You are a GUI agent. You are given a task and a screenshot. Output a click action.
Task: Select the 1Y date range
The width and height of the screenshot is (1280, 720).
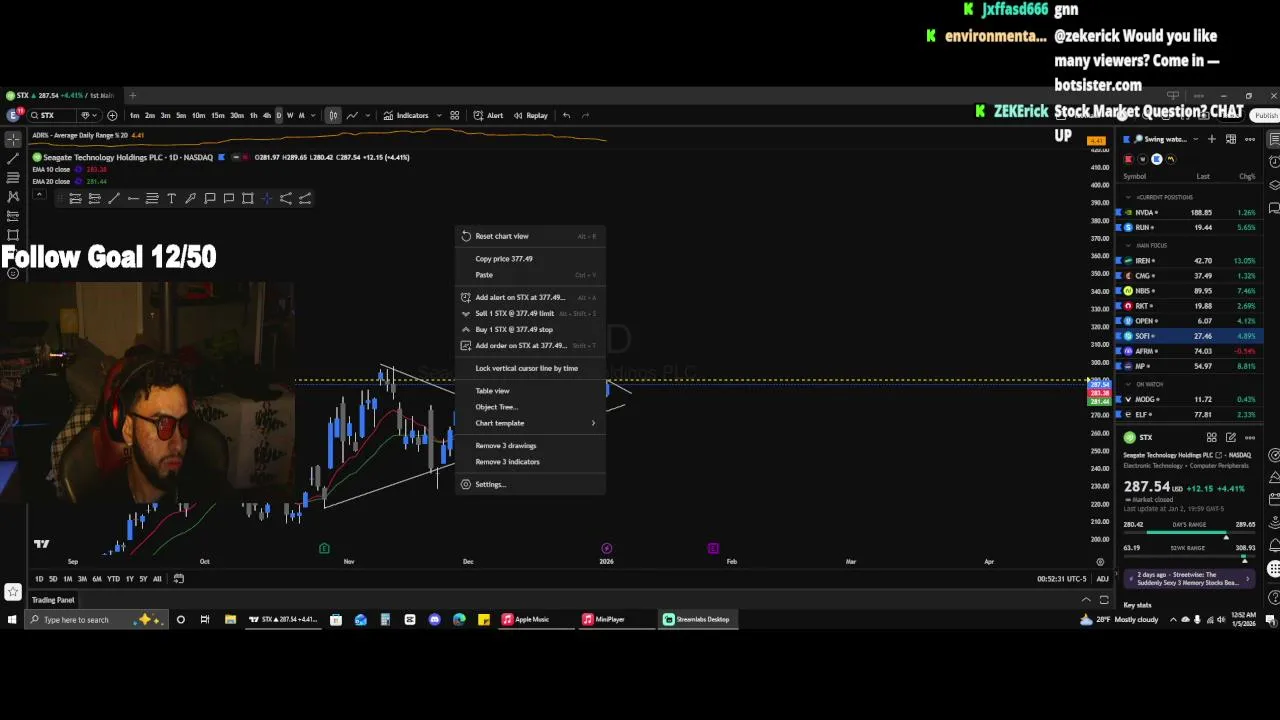pos(128,579)
